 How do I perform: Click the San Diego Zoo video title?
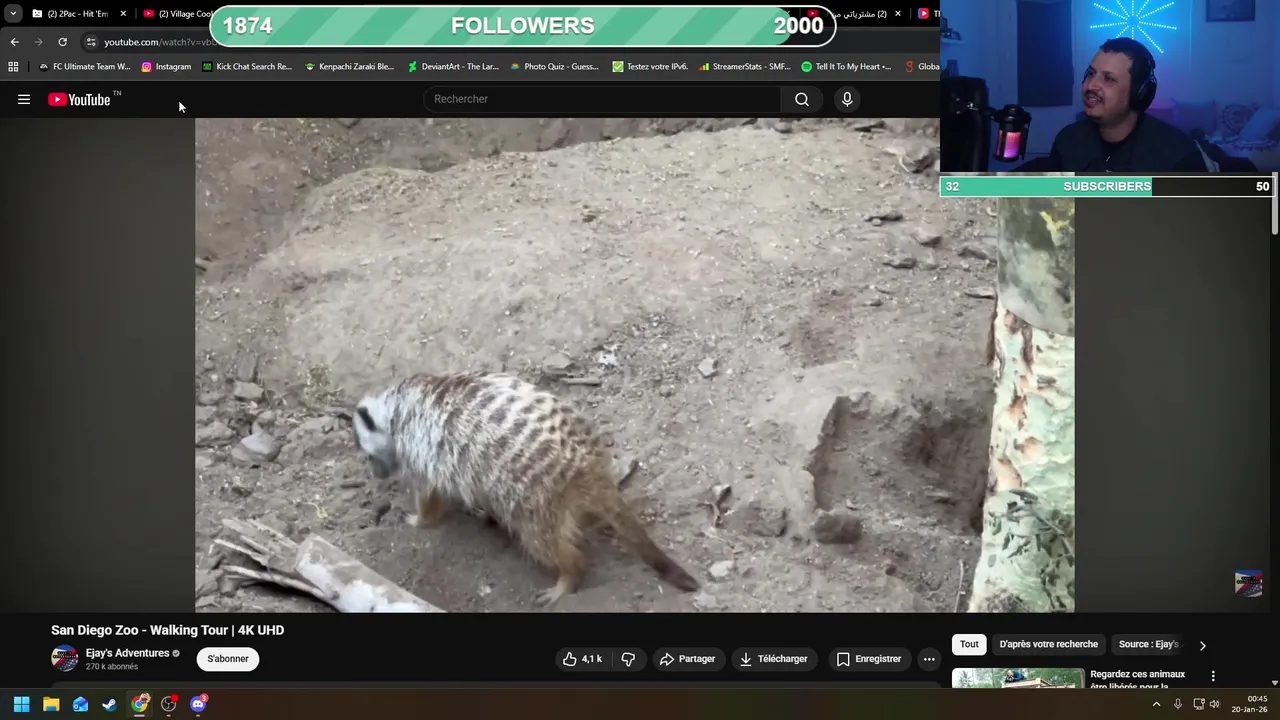coord(168,630)
